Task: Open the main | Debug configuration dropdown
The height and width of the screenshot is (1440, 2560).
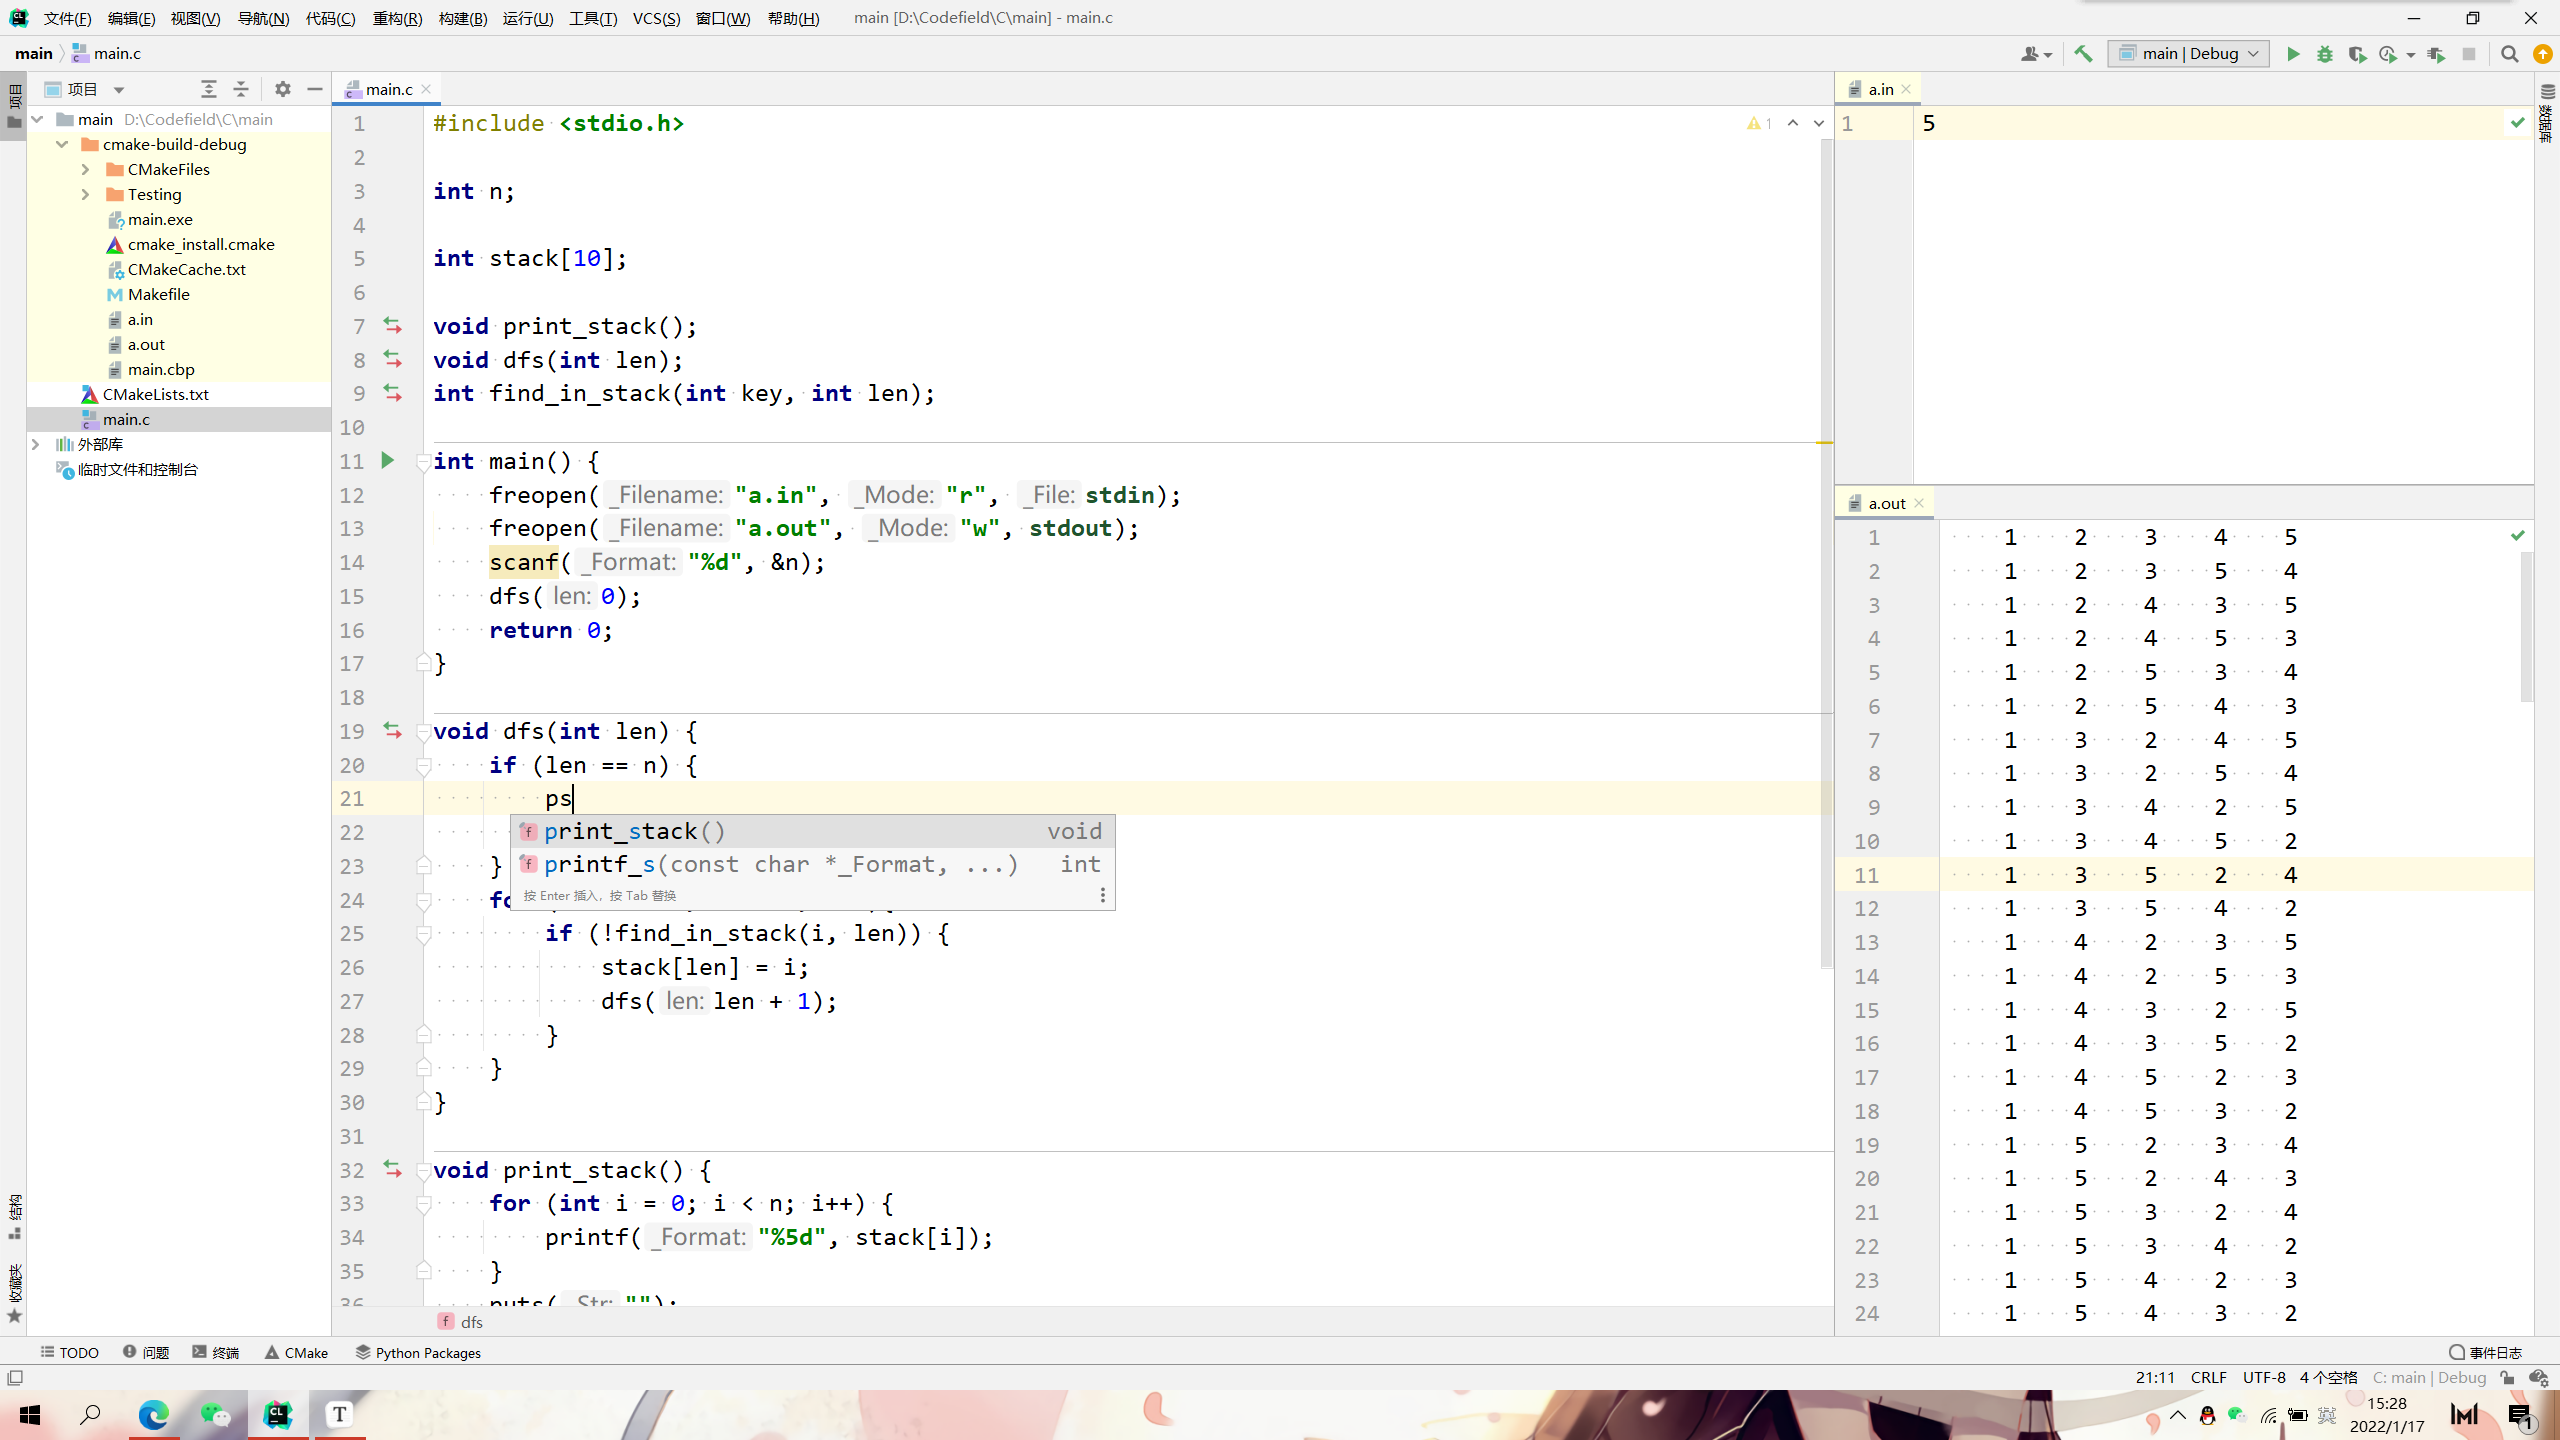Action: pyautogui.click(x=2188, y=54)
